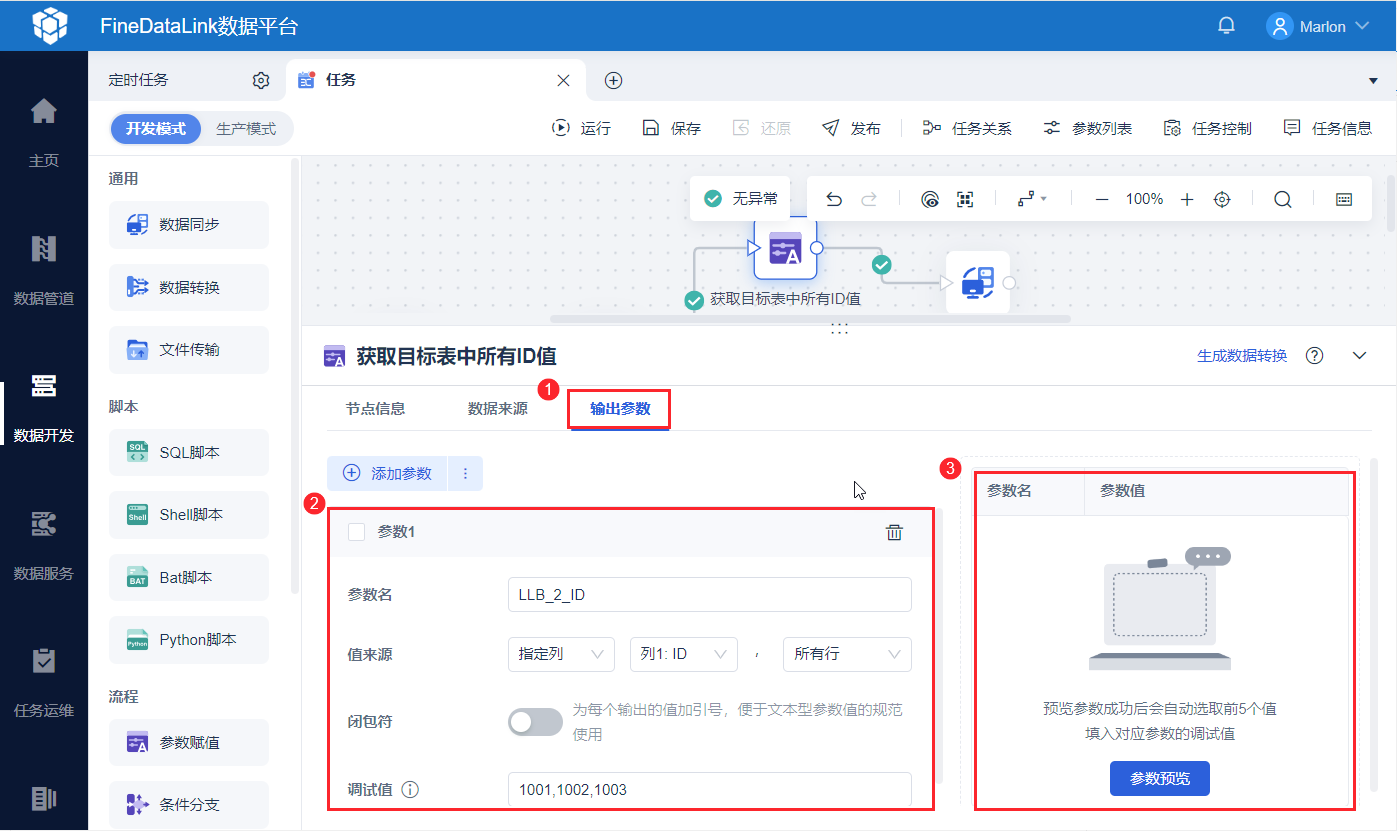Open 任务关系 in the toolbar
This screenshot has height=831, width=1397.
967,128
